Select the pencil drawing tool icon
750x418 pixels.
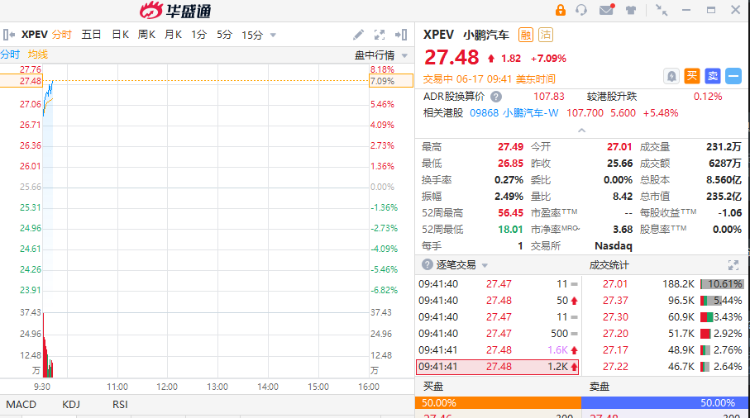358,35
